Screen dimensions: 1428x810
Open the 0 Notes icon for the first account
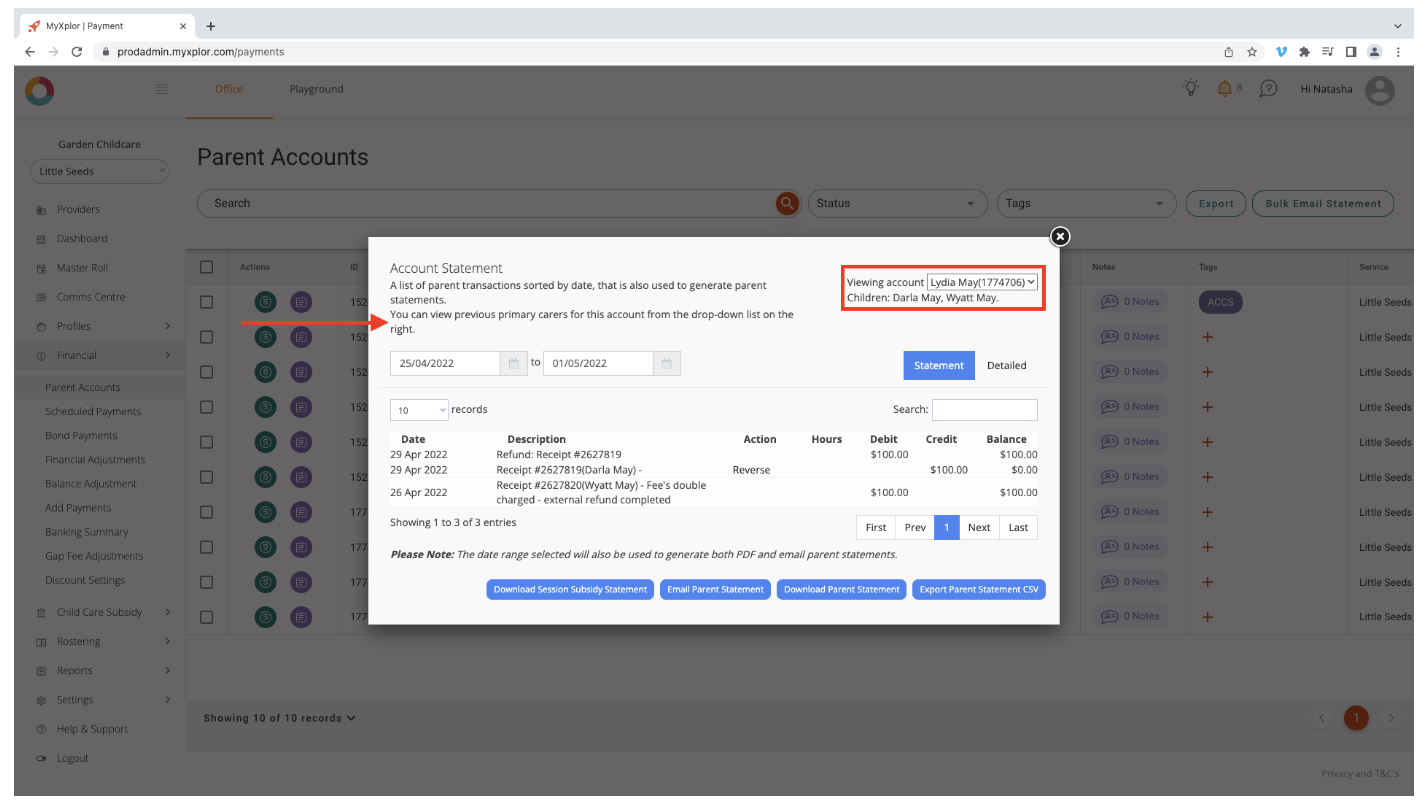coord(1131,301)
